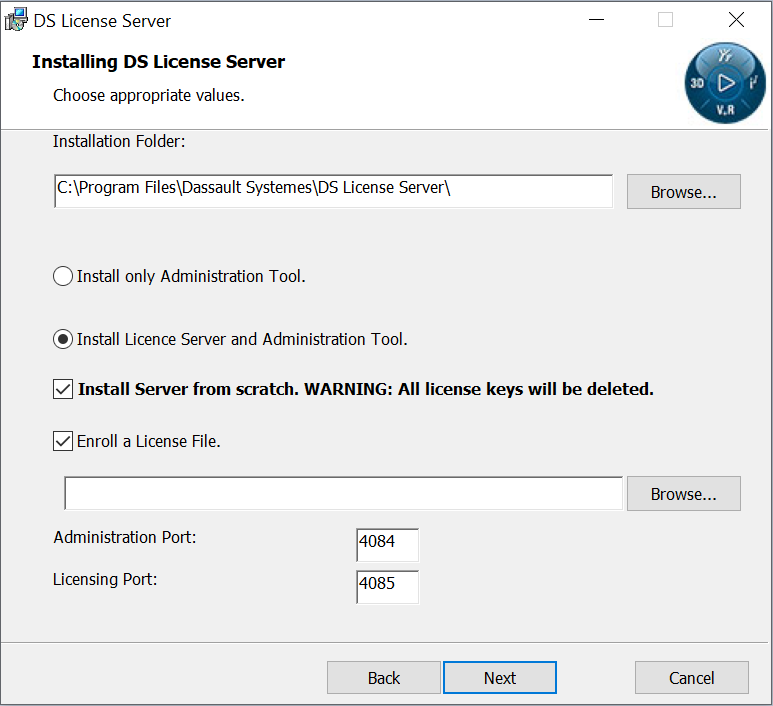This screenshot has width=773, height=706.
Task: Click the Administration Port field 4084
Action: click(x=387, y=545)
